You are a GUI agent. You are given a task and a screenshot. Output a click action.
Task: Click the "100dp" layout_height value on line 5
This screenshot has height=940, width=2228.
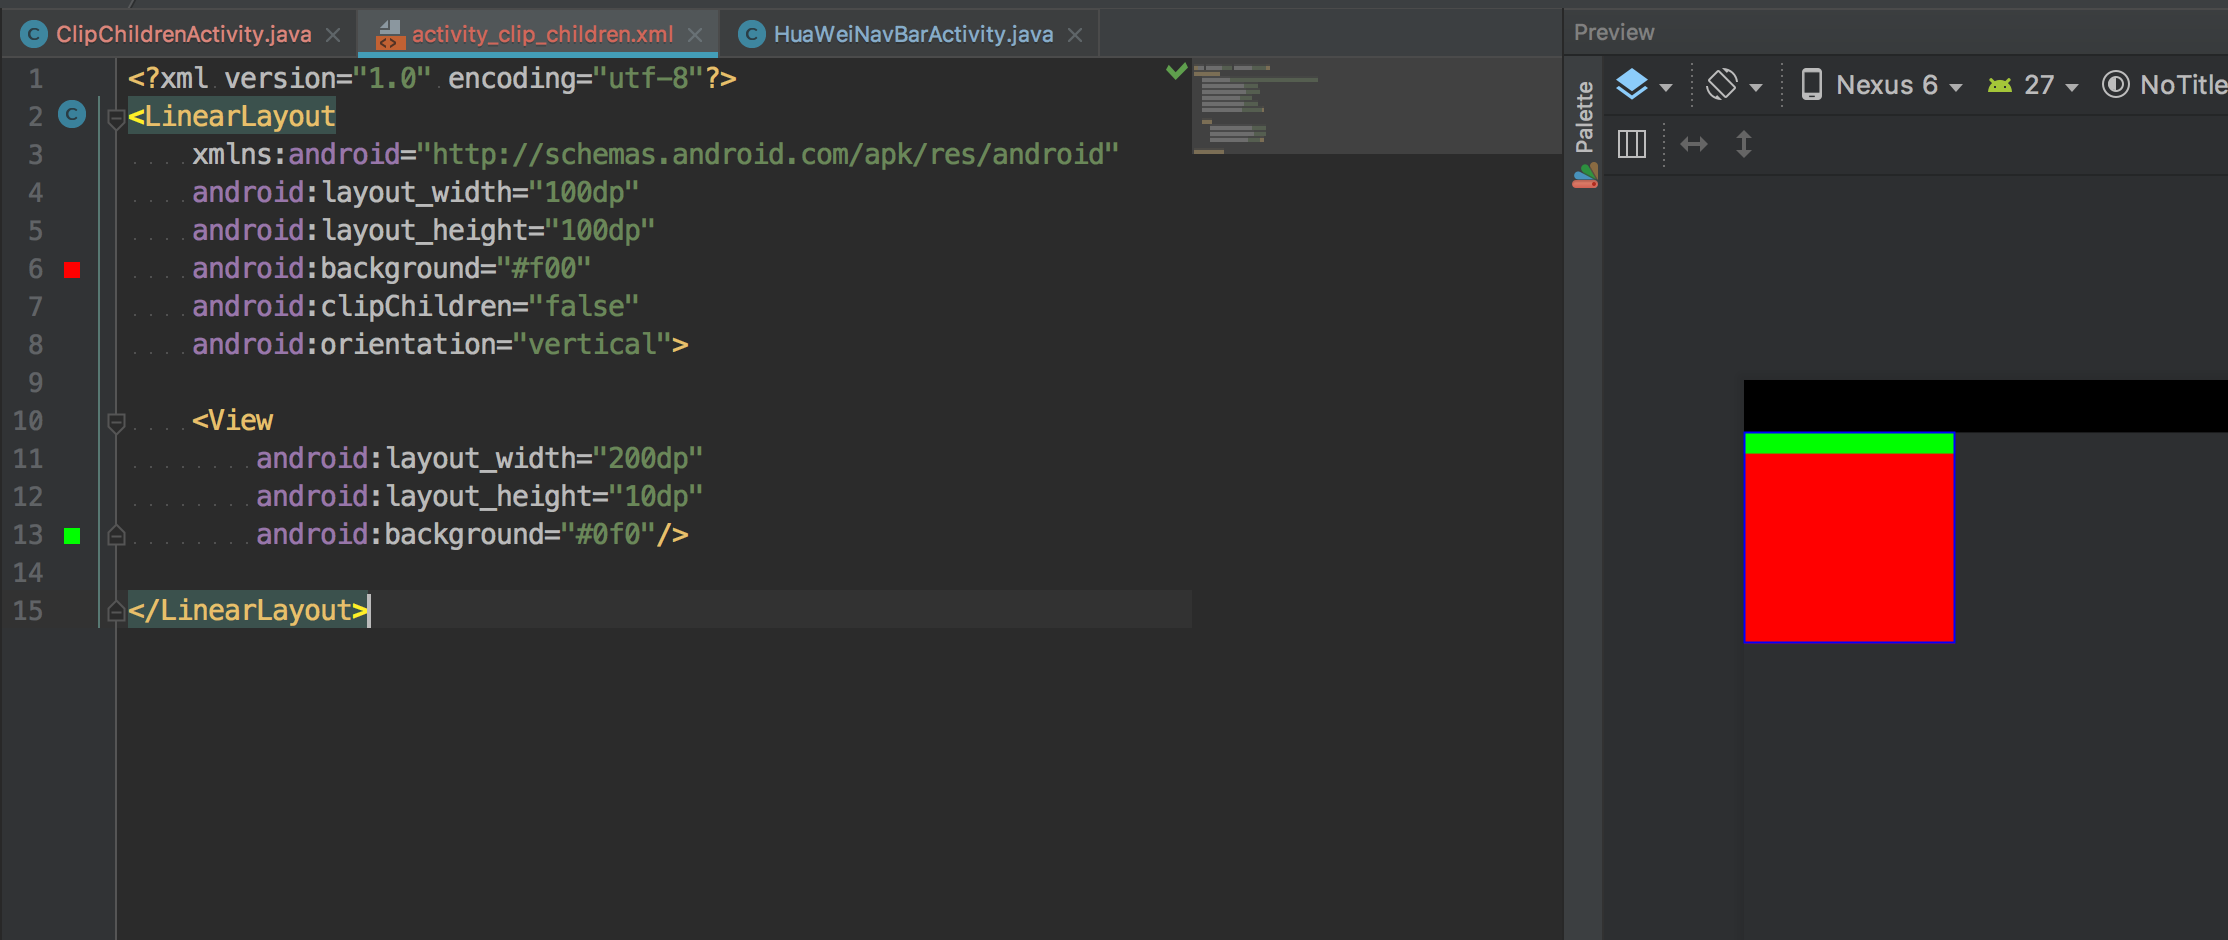pos(600,230)
